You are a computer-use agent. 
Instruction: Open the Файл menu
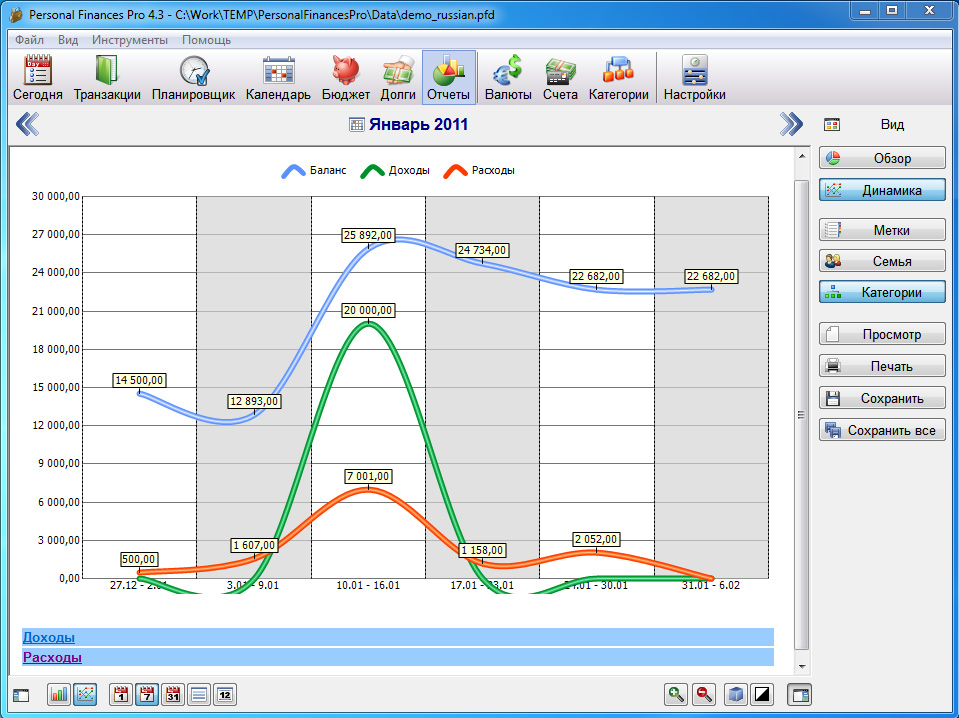click(29, 40)
